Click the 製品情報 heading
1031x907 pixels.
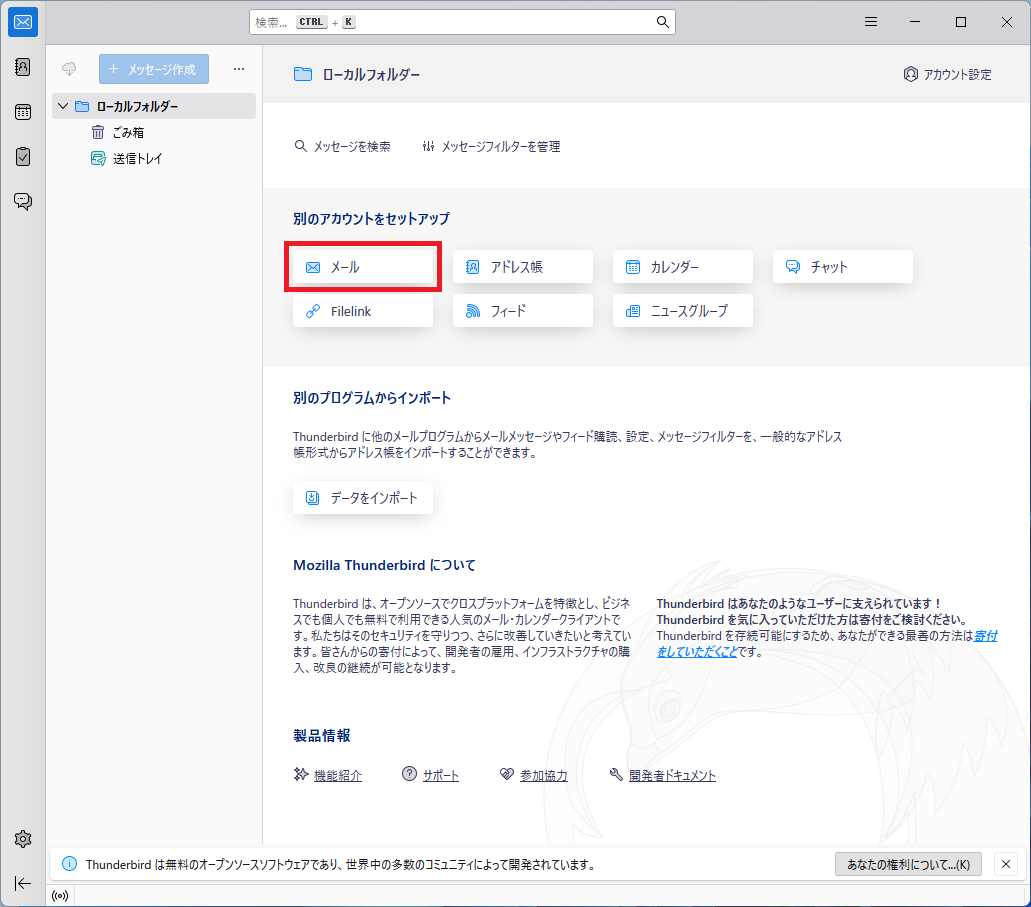[322, 735]
